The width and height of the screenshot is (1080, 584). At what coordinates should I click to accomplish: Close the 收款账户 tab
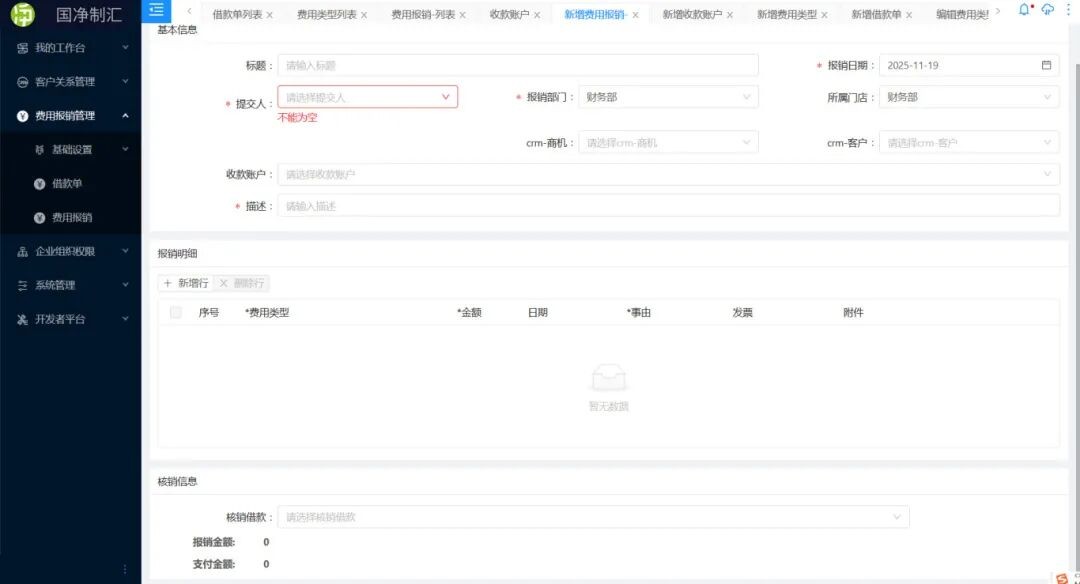[x=537, y=15]
